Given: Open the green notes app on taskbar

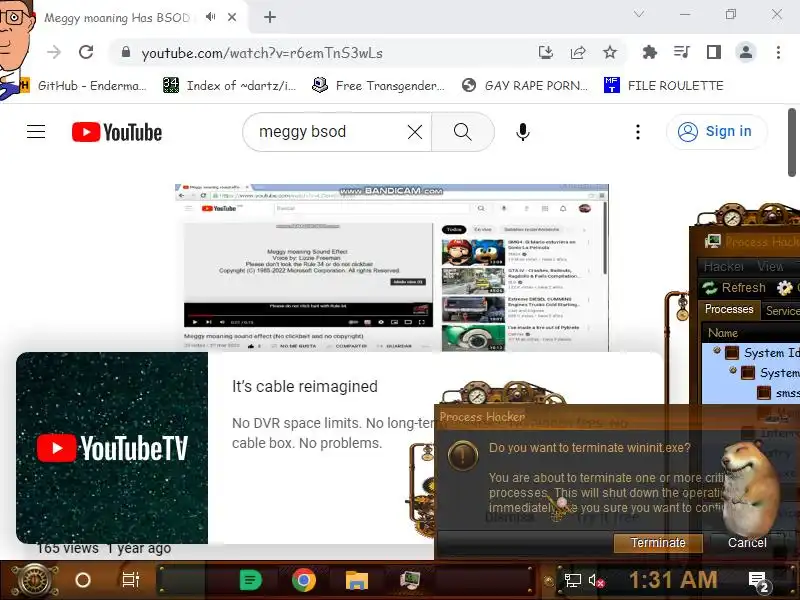Looking at the screenshot, I should tap(251, 580).
